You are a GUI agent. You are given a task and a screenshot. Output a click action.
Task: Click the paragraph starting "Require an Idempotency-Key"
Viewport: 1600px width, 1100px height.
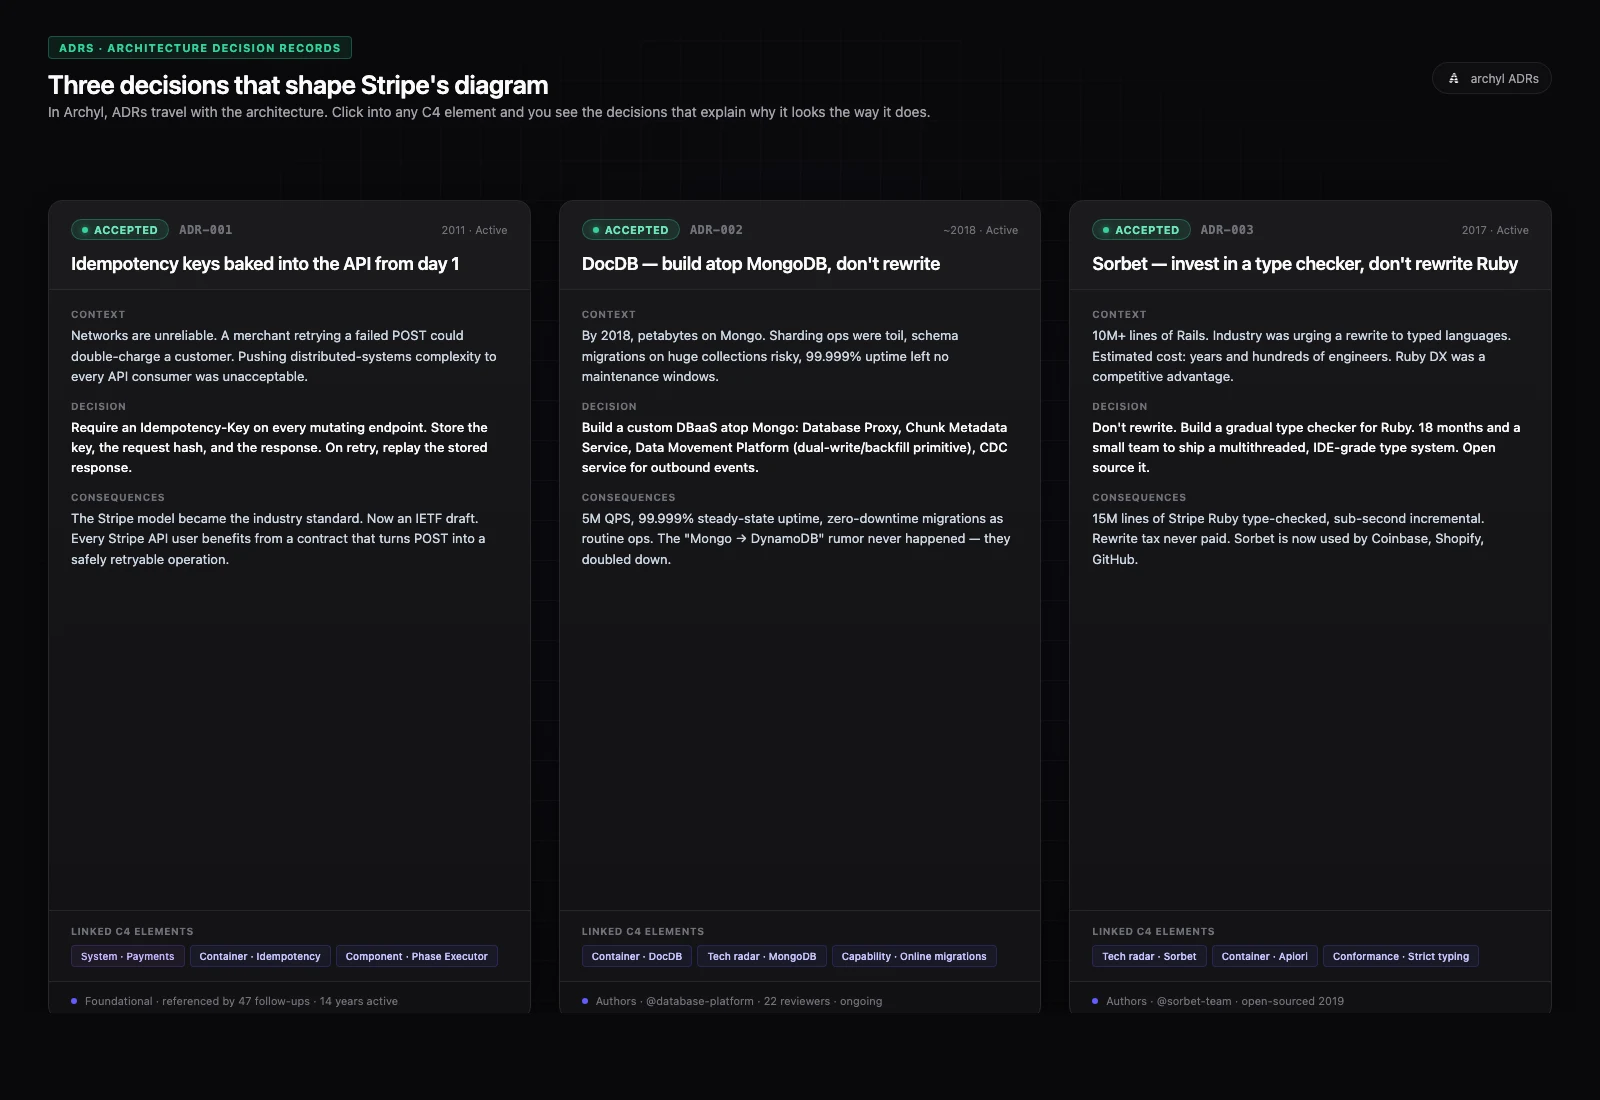pos(280,447)
